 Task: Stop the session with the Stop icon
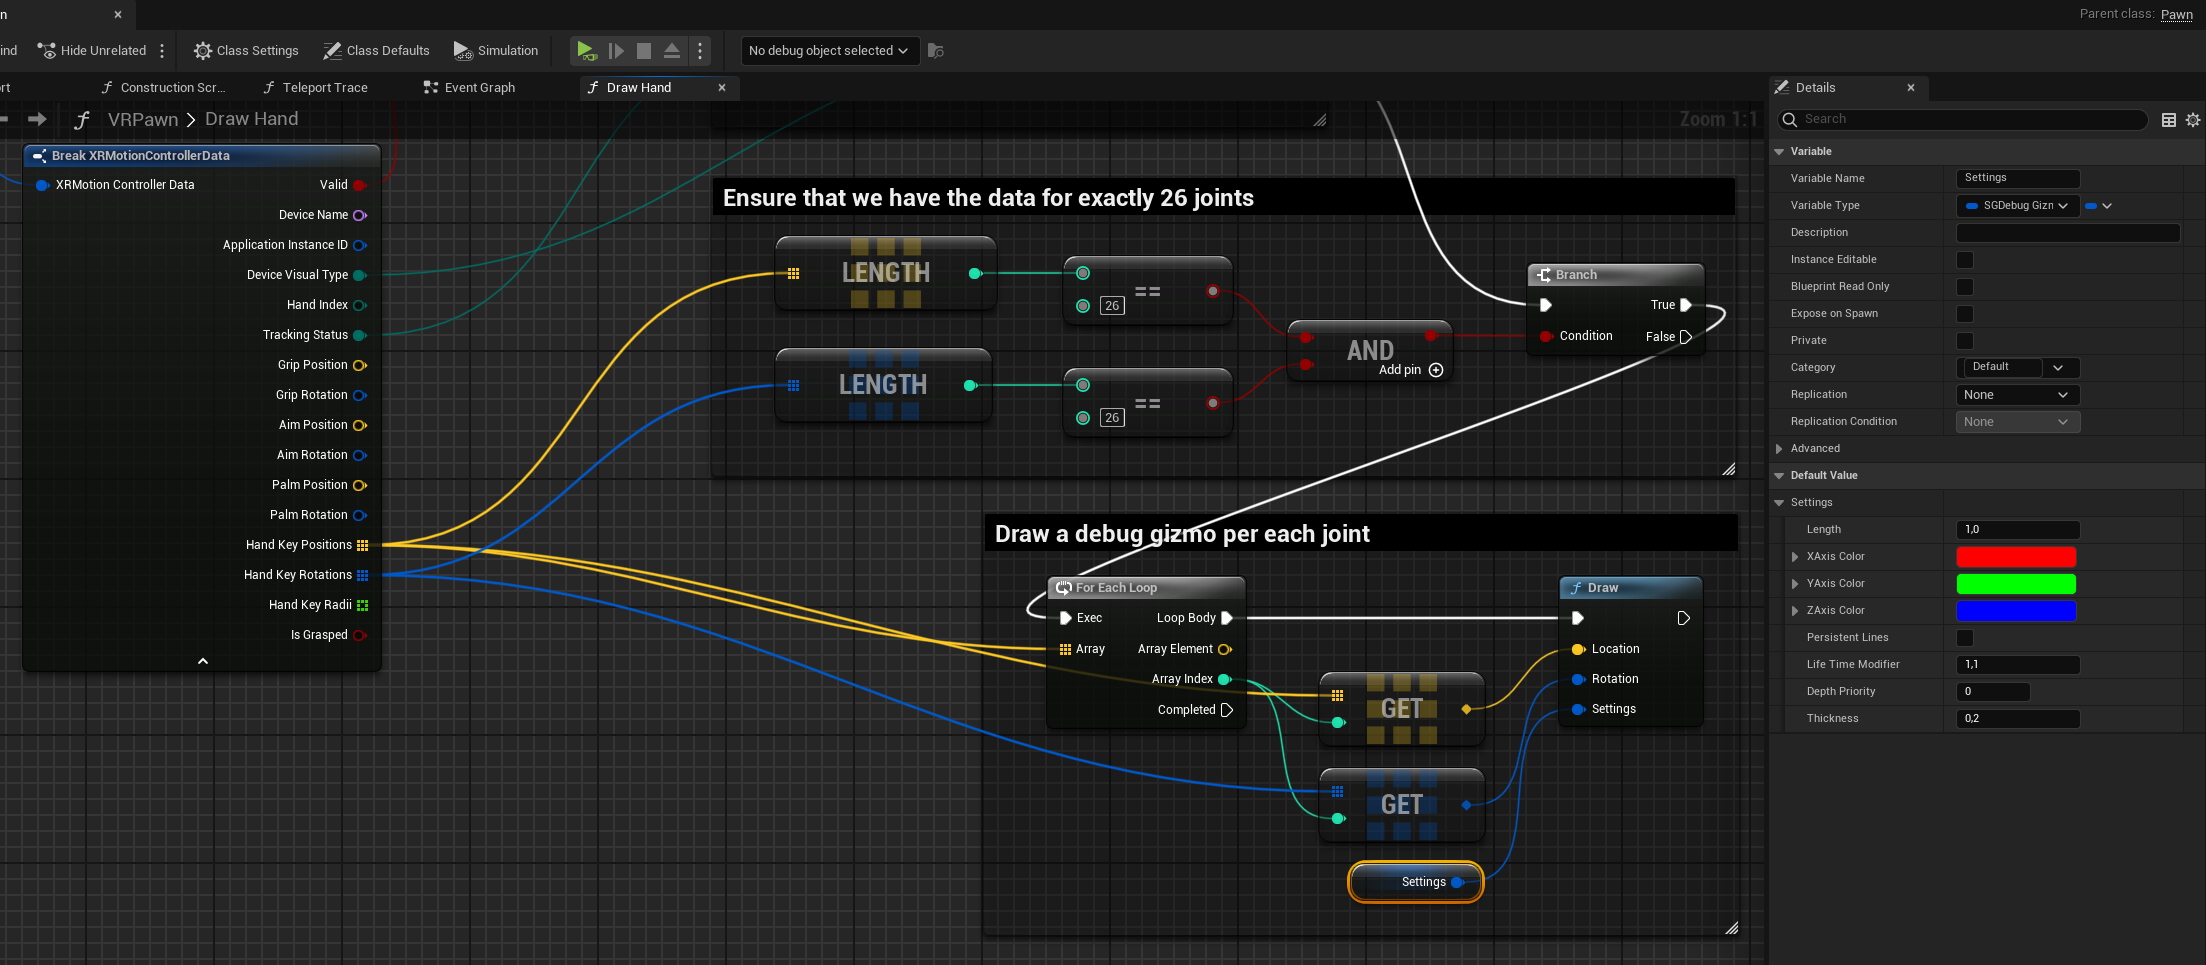click(x=644, y=50)
